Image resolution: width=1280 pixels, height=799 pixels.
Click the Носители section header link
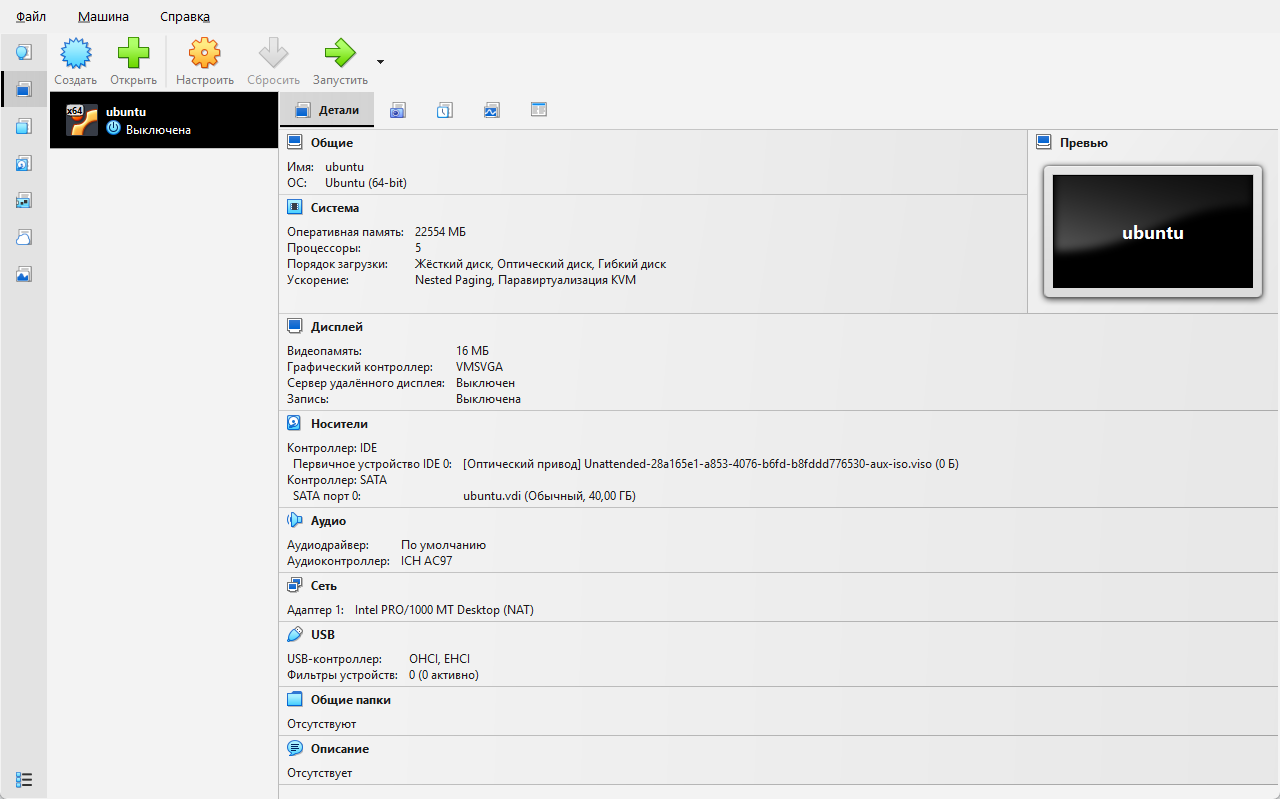point(339,424)
